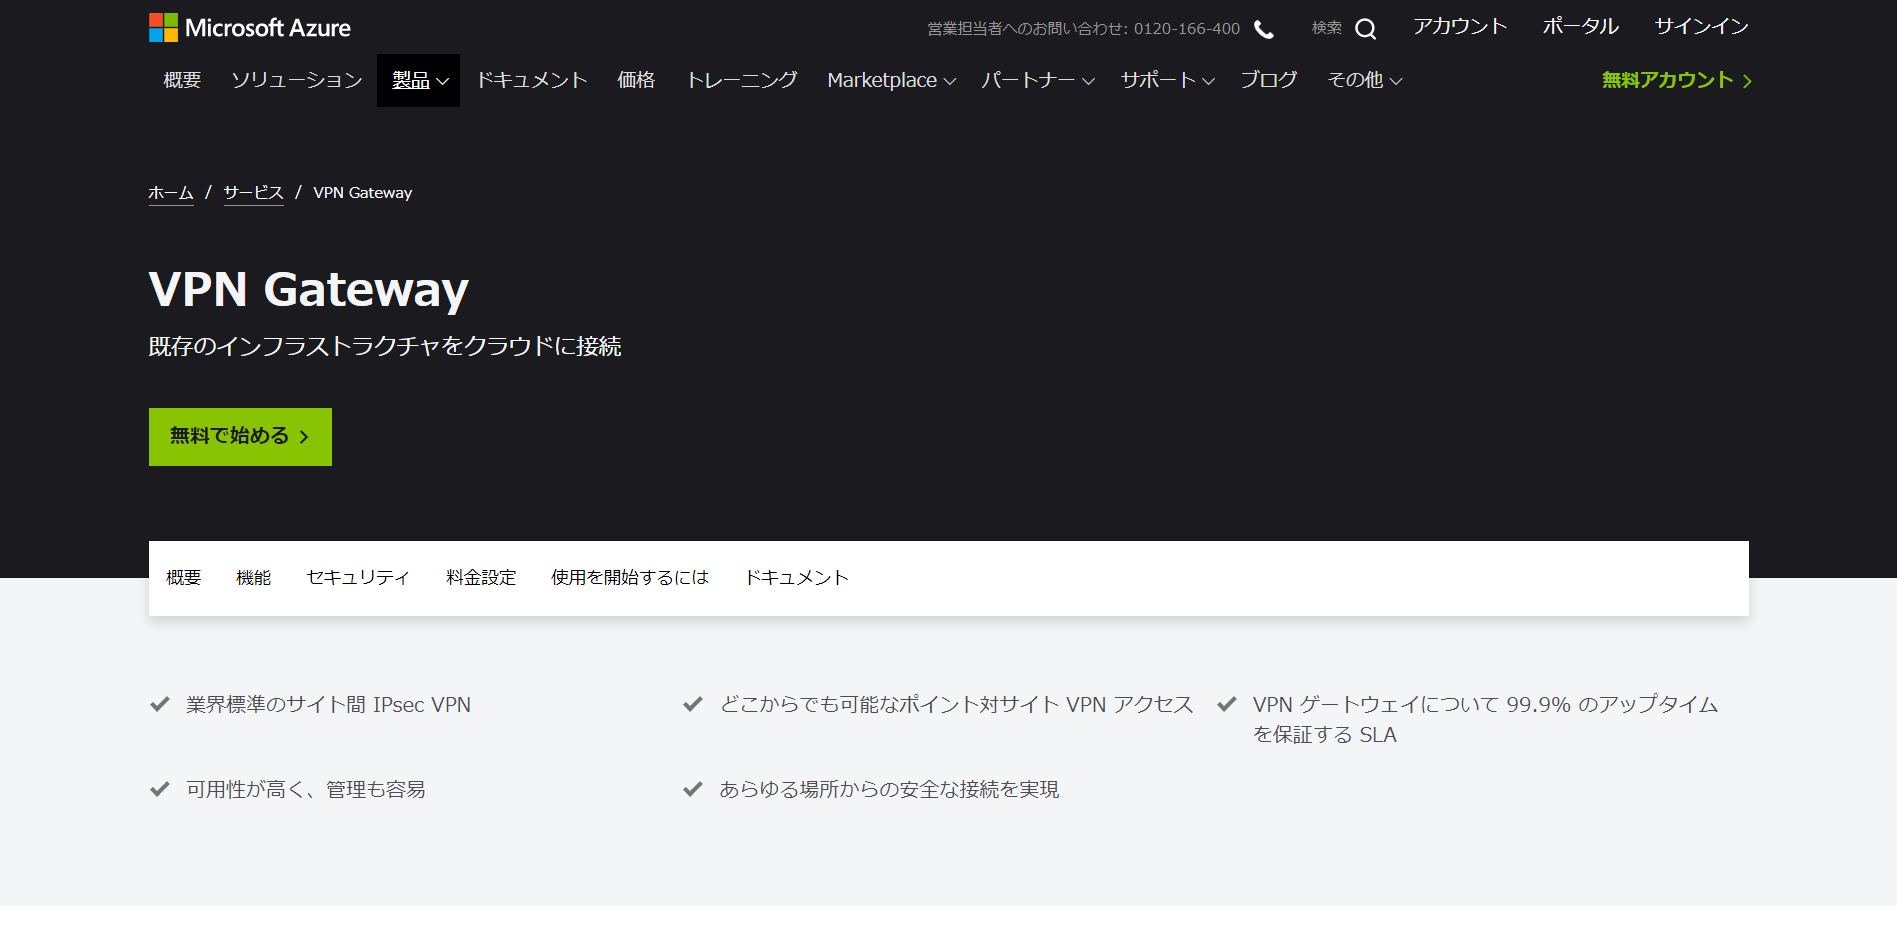This screenshot has width=1897, height=938.
Task: Open ソリューション in the navigation bar
Action: [297, 80]
